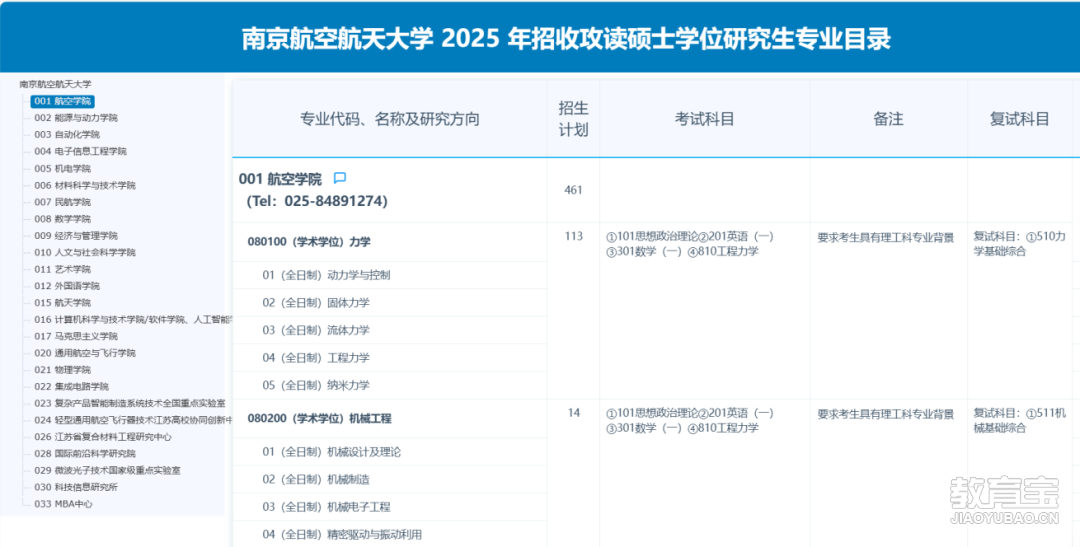This screenshot has width=1080, height=547.
Task: Open 022 集成电路学院
Action: (x=72, y=386)
